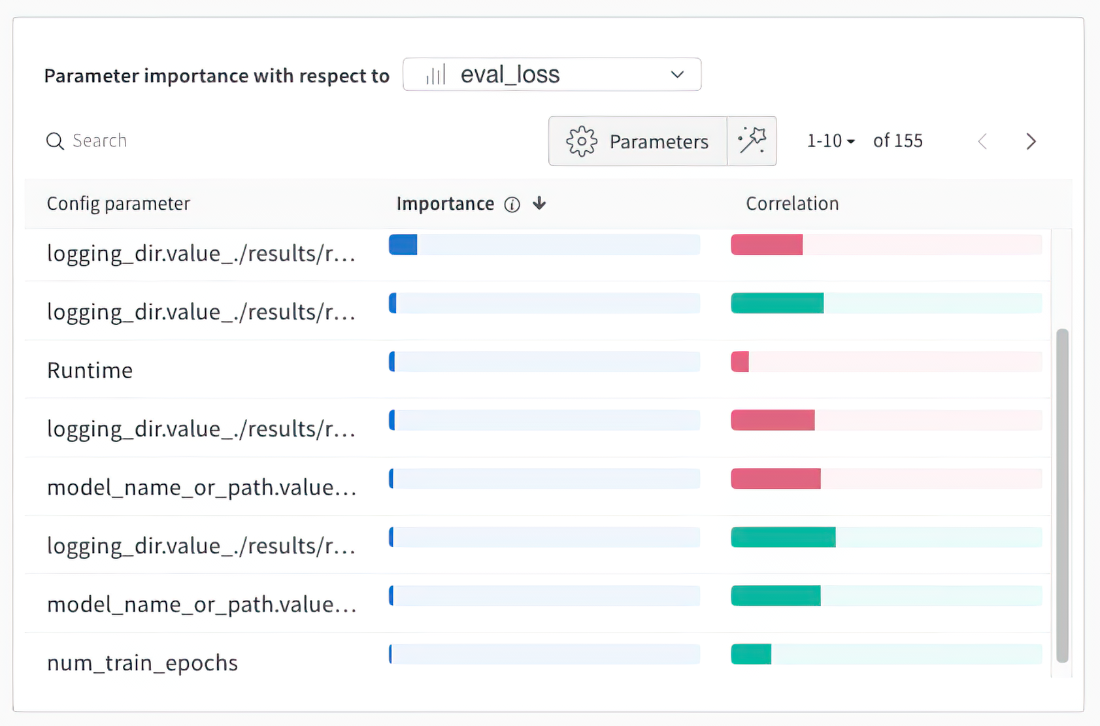
Task: Click Runtime's red correlation bar
Action: (739, 362)
